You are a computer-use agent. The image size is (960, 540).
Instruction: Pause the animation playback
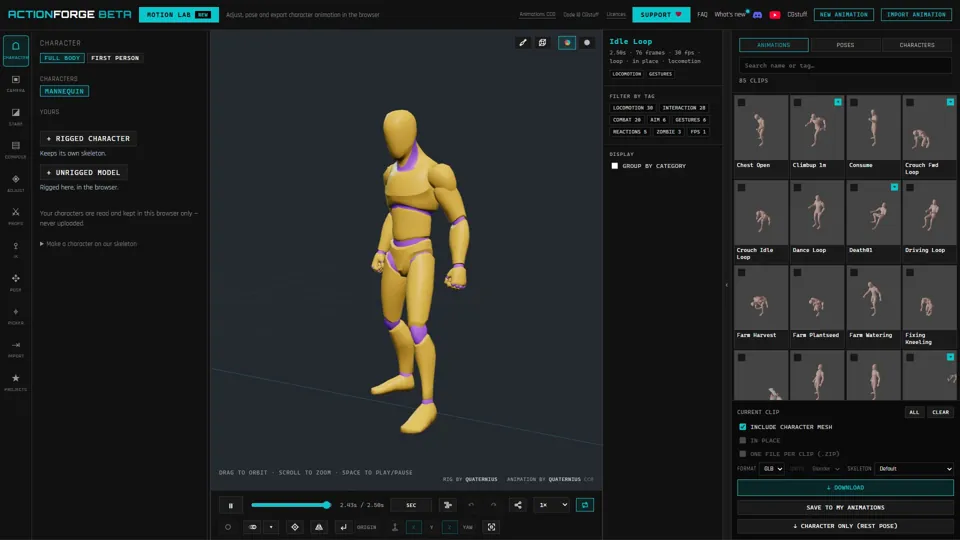[x=231, y=505]
